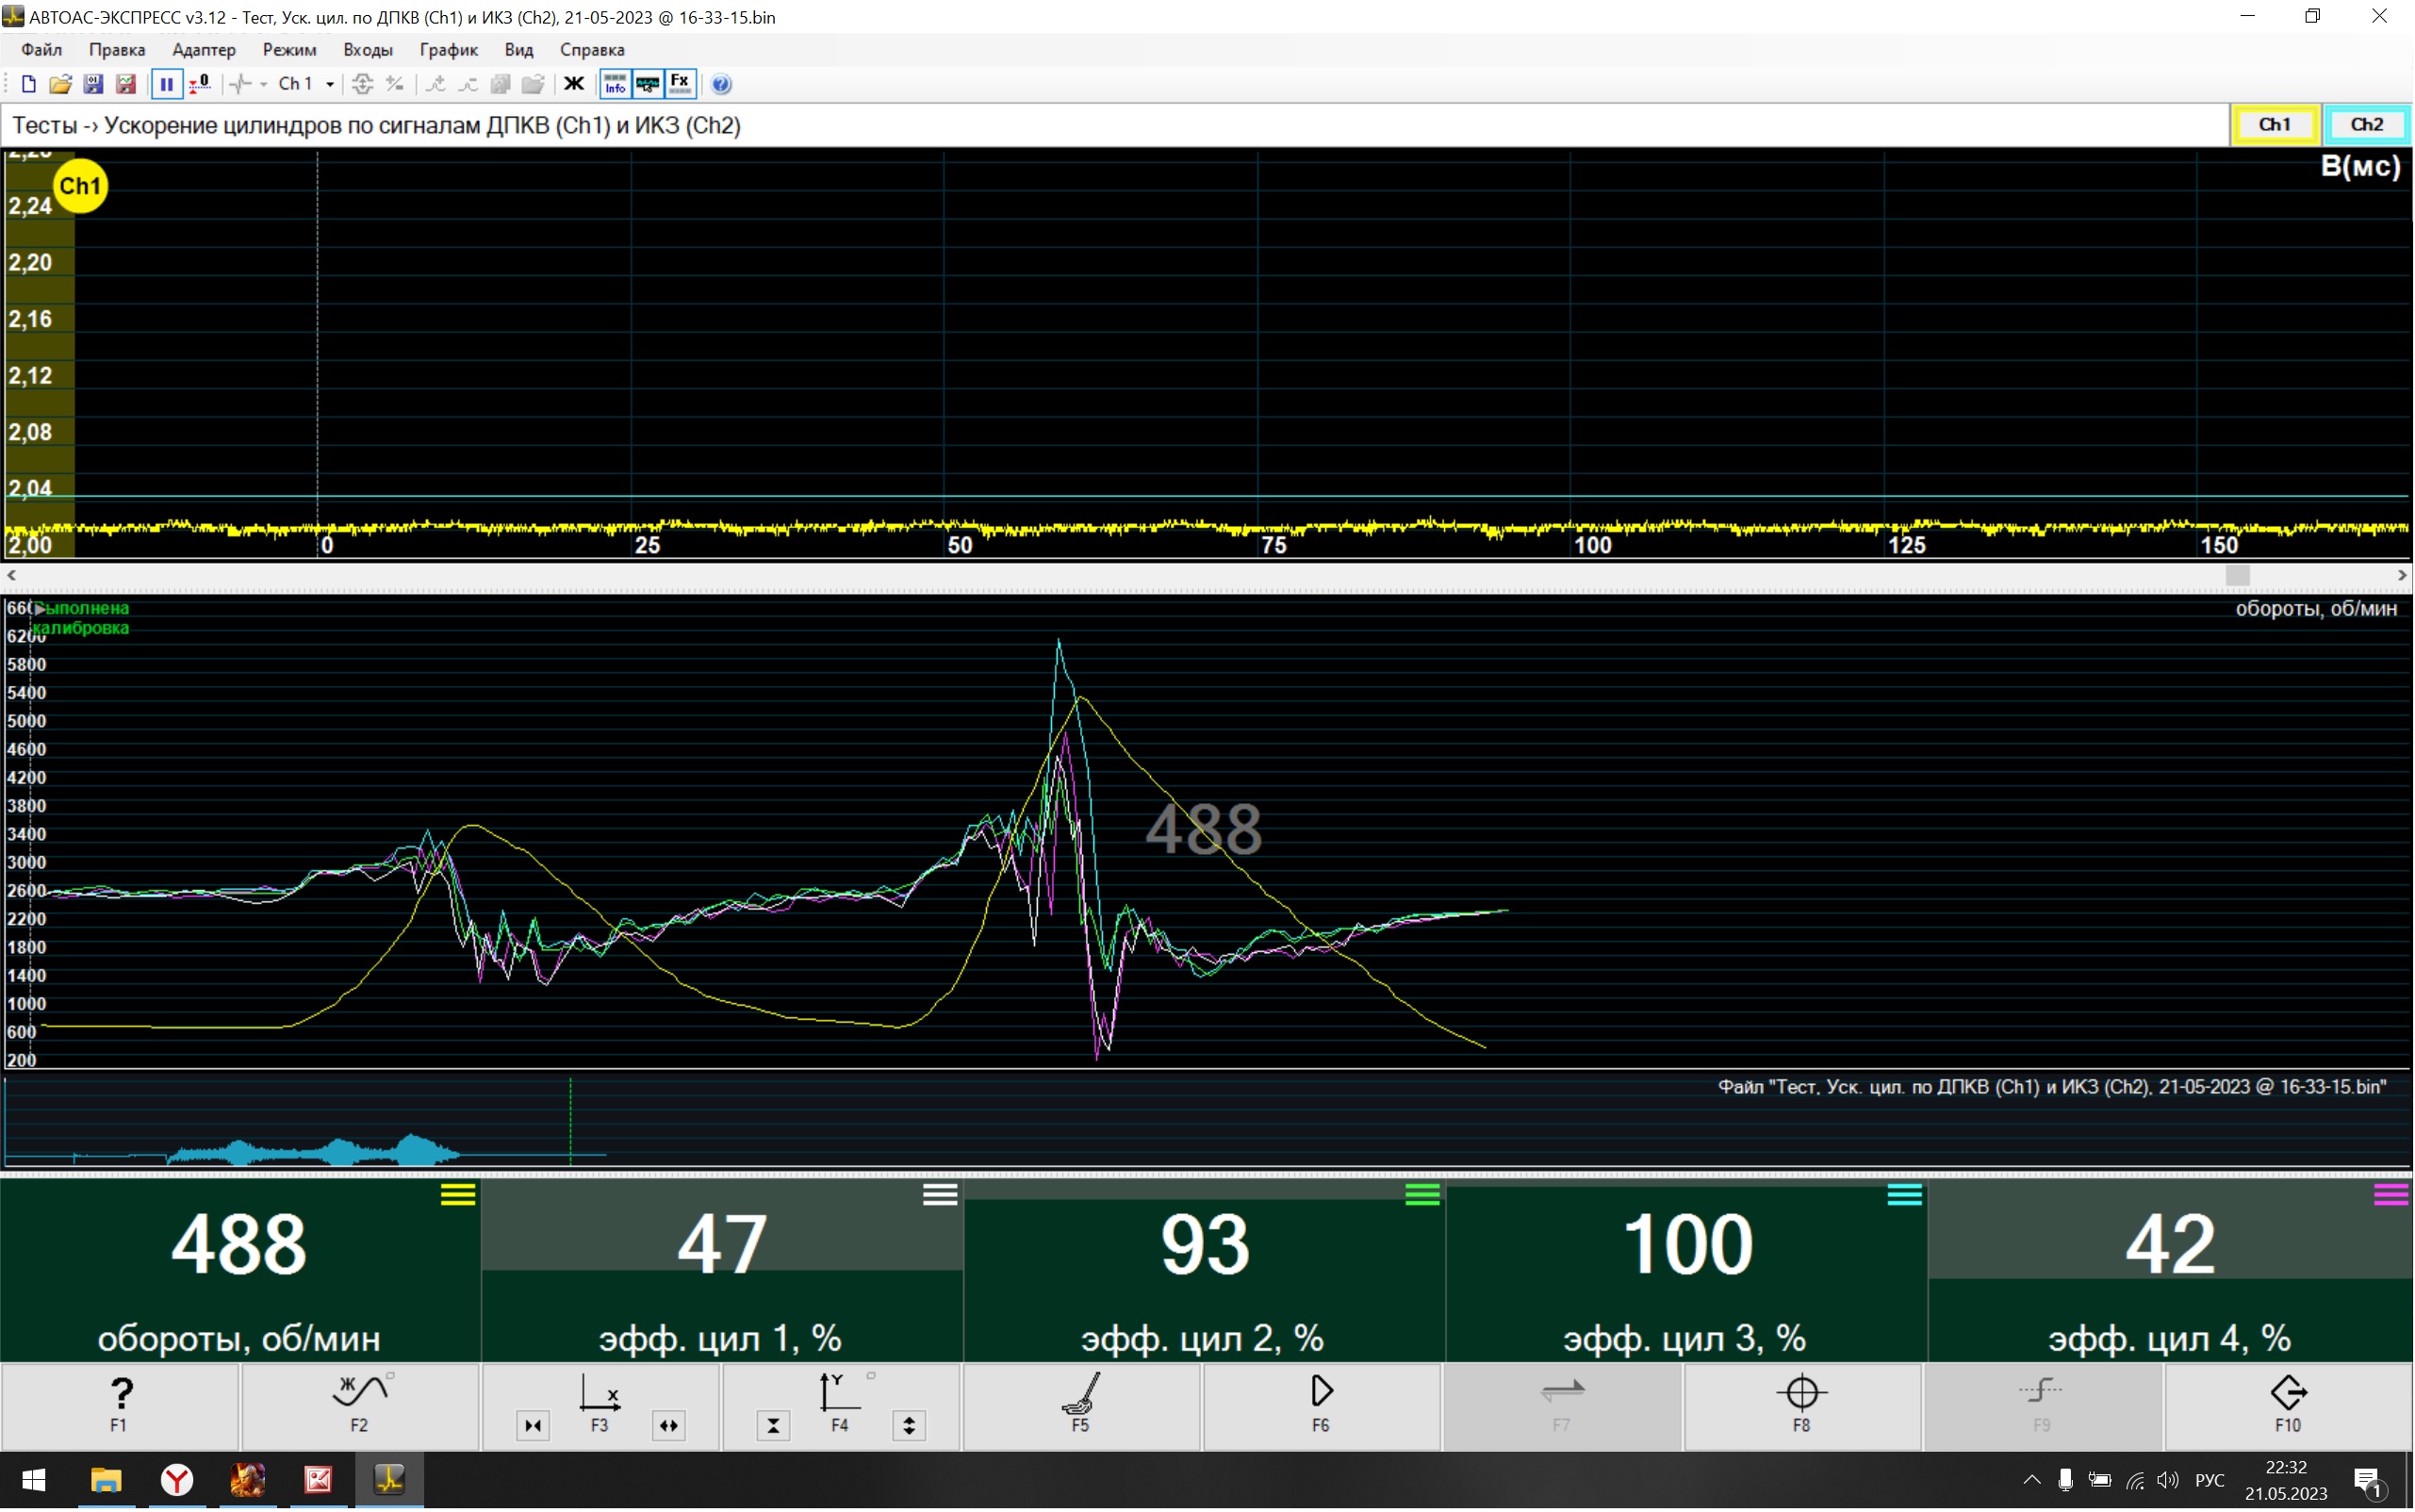Screen dimensions: 2415x1512
Task: Click vertical stretch arrows beside F4
Action: [x=908, y=1425]
